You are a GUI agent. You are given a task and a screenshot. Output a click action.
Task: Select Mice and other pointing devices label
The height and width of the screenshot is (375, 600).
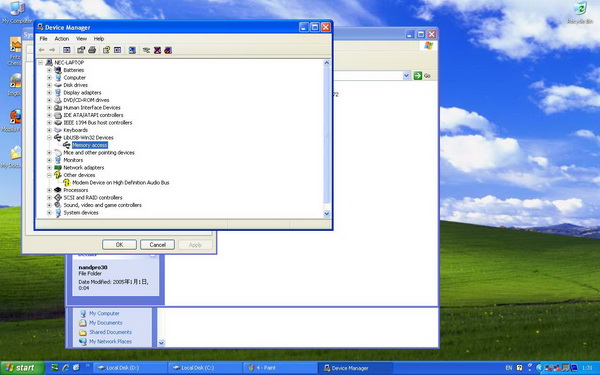tap(99, 153)
